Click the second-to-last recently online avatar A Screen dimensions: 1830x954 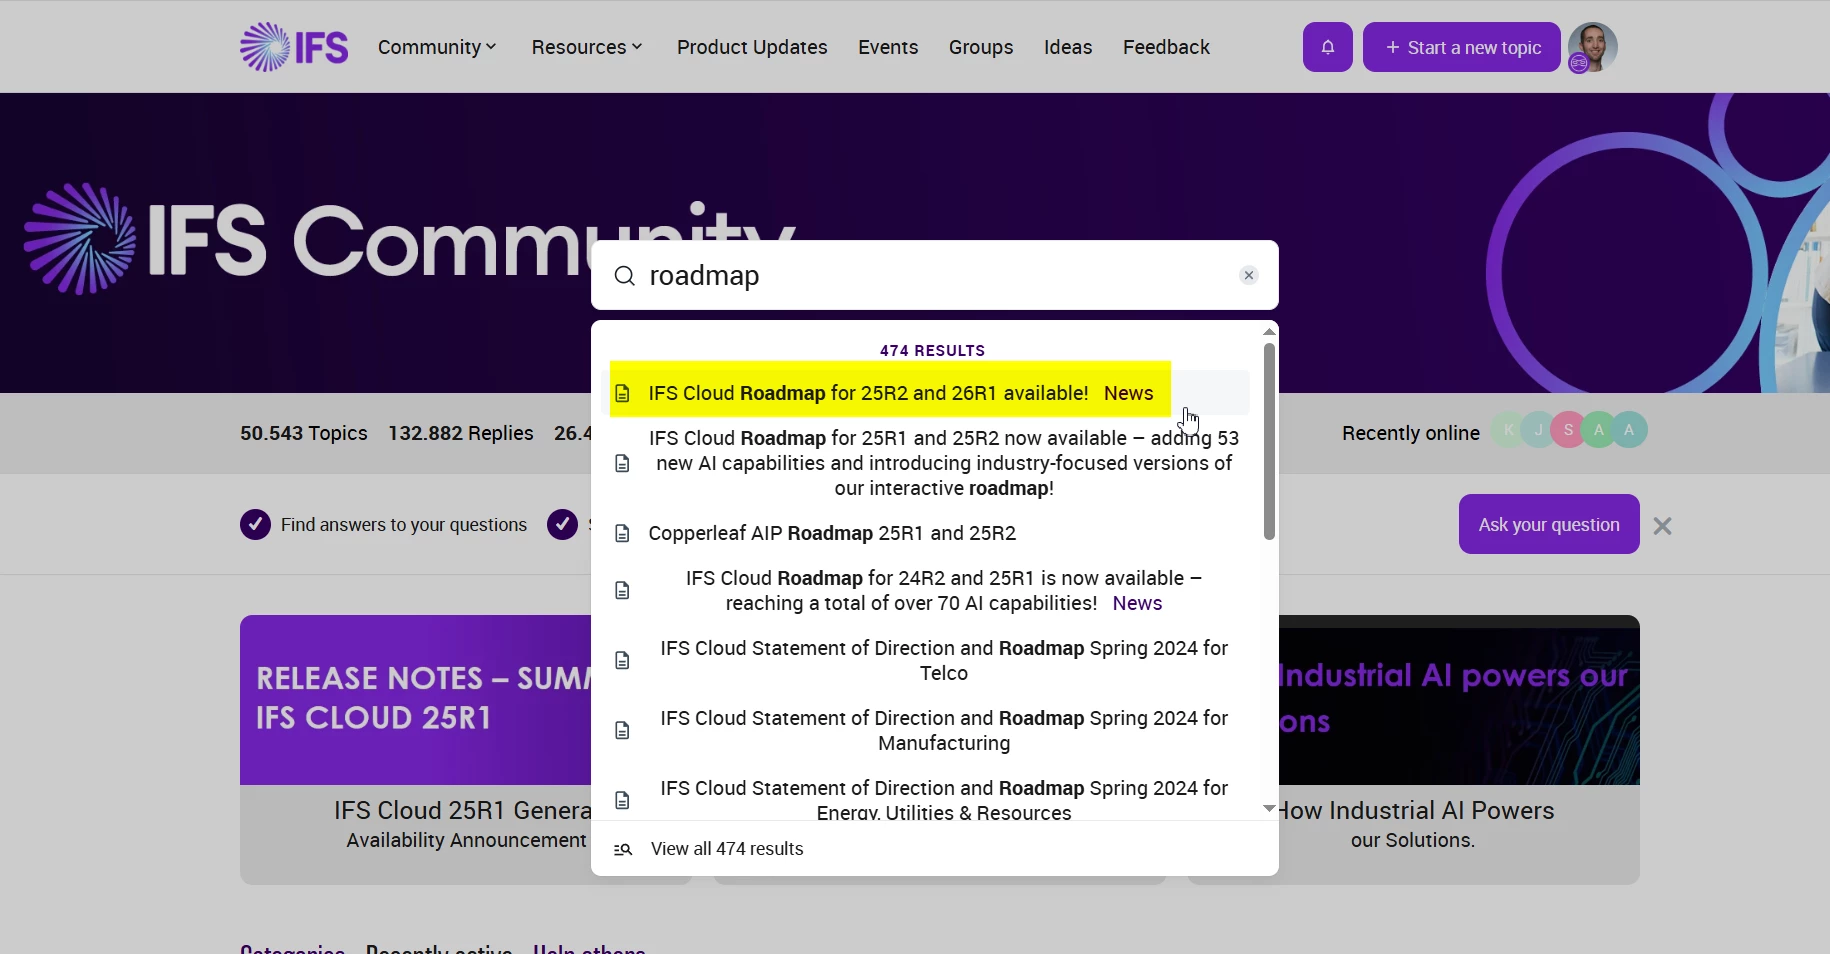(x=1599, y=431)
